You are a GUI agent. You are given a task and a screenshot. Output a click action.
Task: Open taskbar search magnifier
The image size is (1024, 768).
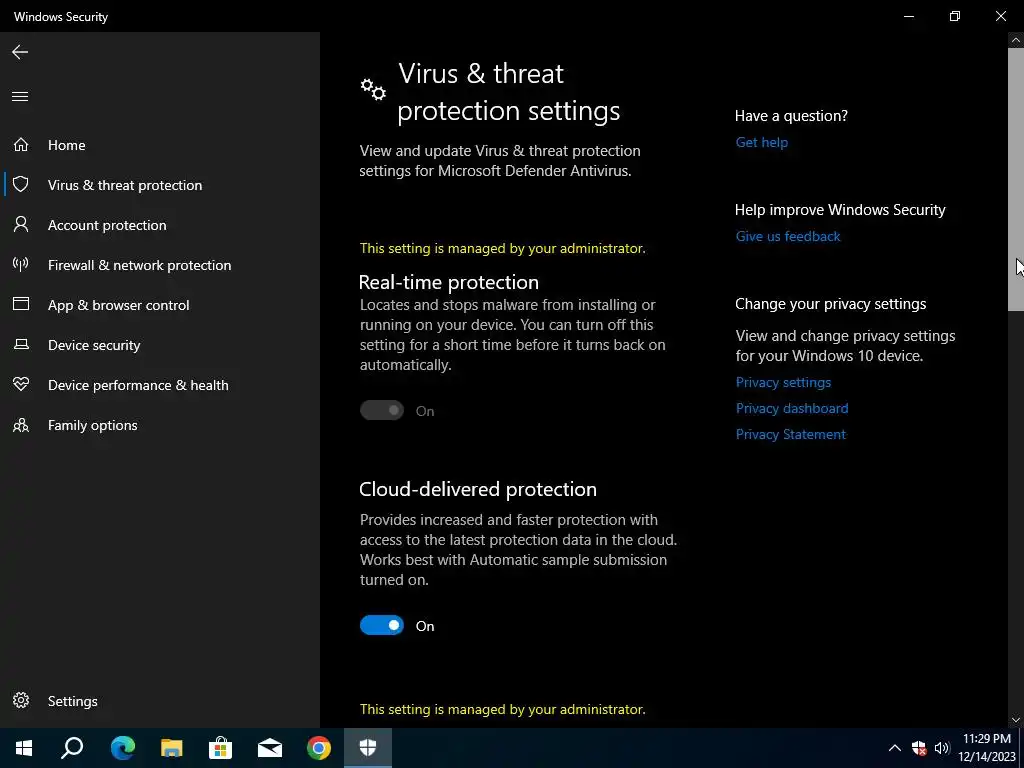72,748
